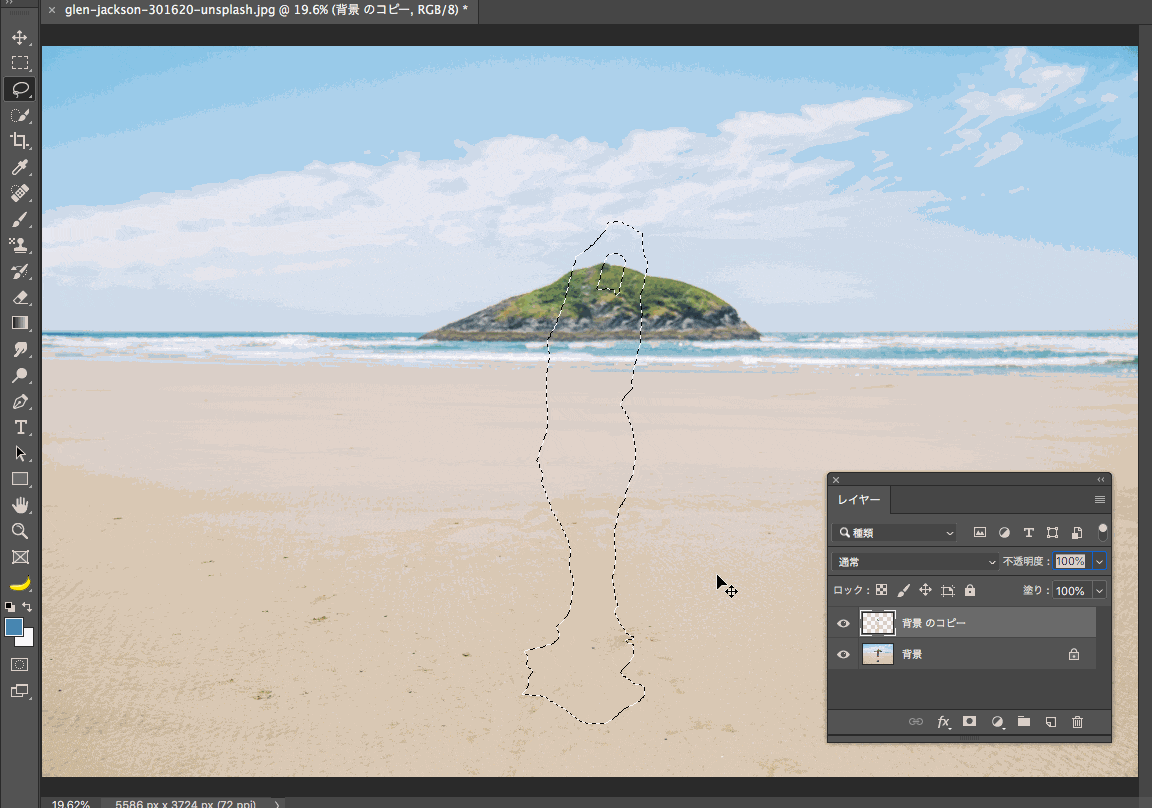1152x808 pixels.
Task: Expand the 不透明度 opacity dropdown arrow
Action: [1099, 562]
